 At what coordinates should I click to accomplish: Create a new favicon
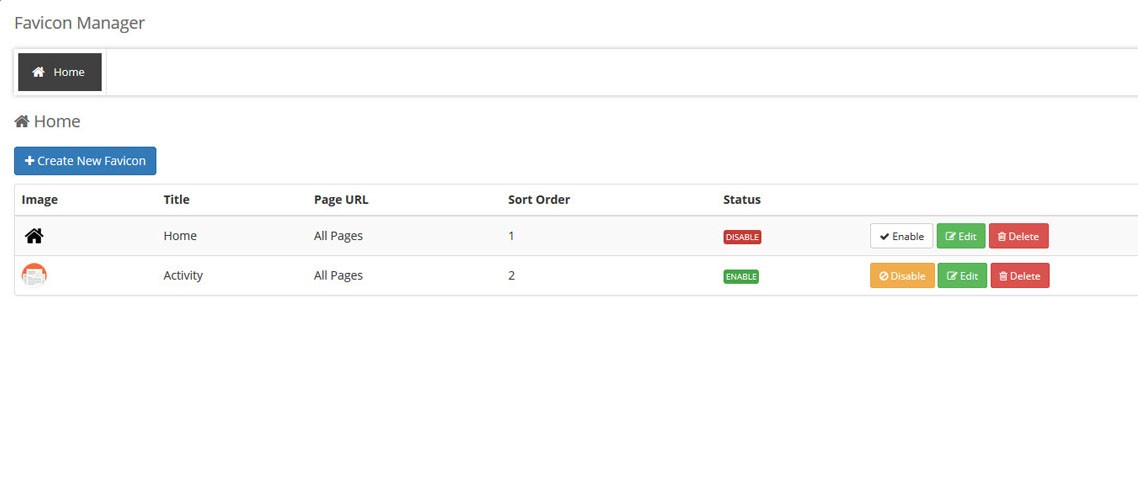click(x=85, y=161)
